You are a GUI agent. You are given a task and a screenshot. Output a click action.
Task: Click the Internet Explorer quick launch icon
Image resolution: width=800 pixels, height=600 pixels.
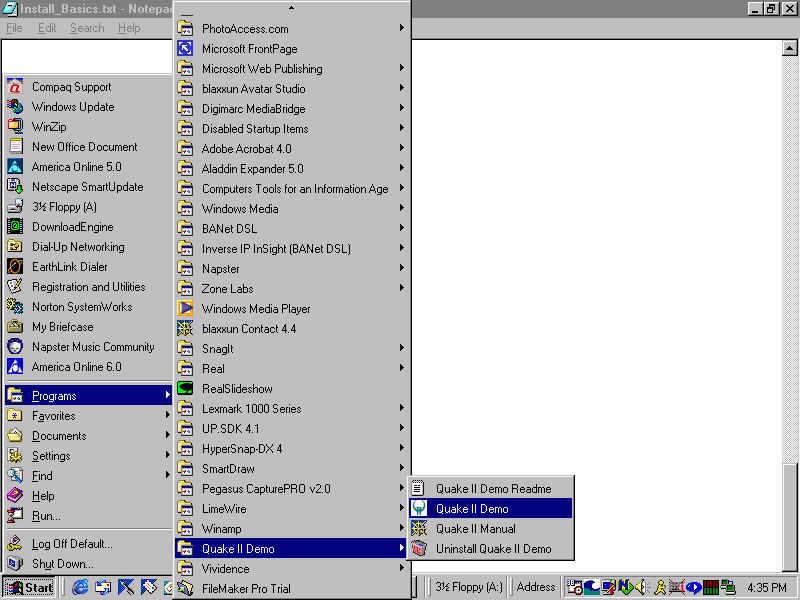point(80,587)
